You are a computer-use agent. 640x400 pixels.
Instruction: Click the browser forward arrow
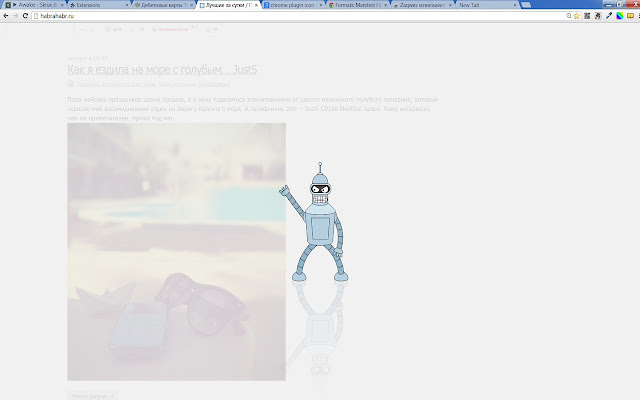(16, 16)
